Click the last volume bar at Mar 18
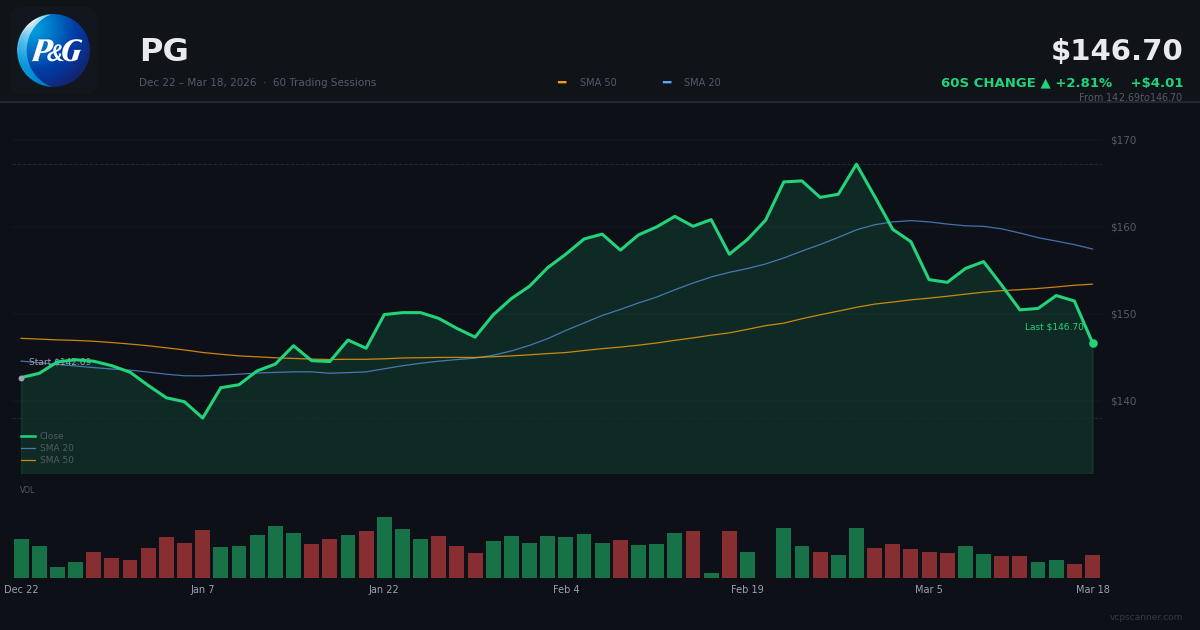 [1093, 566]
